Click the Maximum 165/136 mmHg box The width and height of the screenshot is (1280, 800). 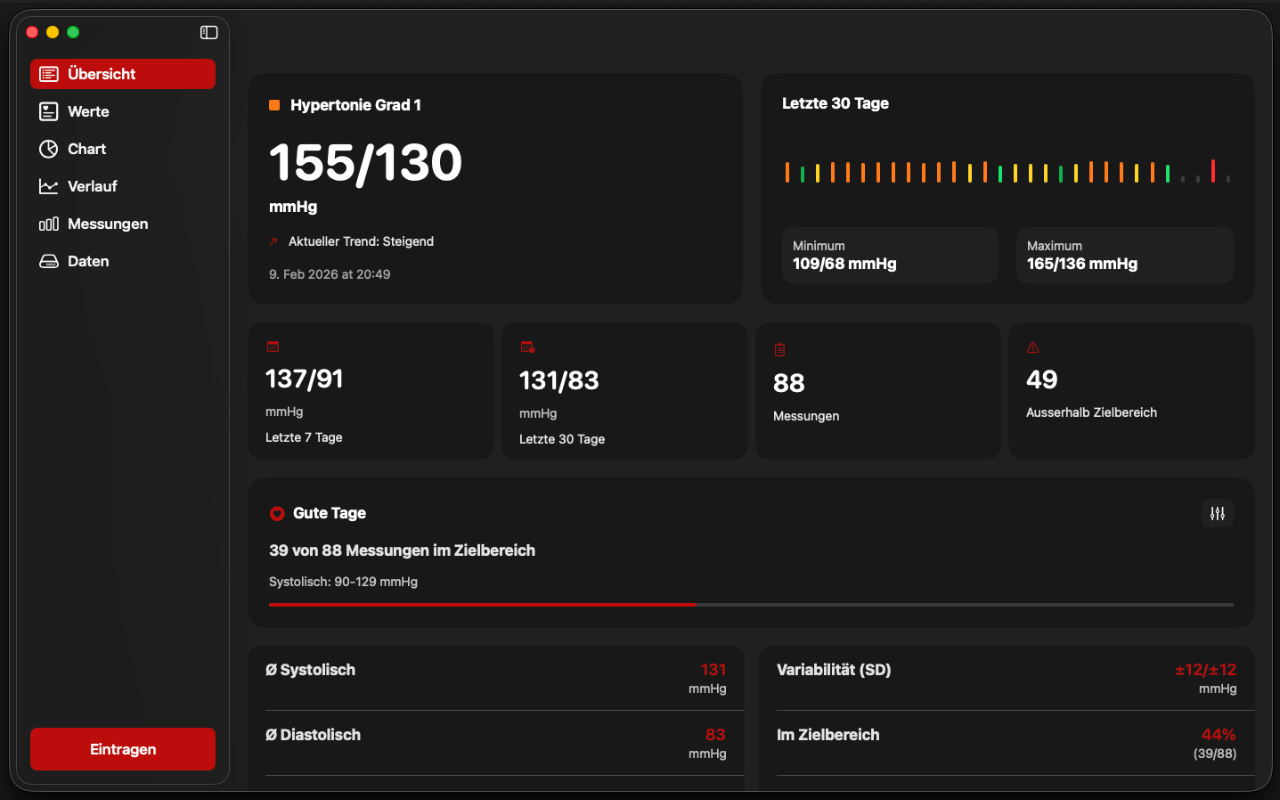[1124, 255]
